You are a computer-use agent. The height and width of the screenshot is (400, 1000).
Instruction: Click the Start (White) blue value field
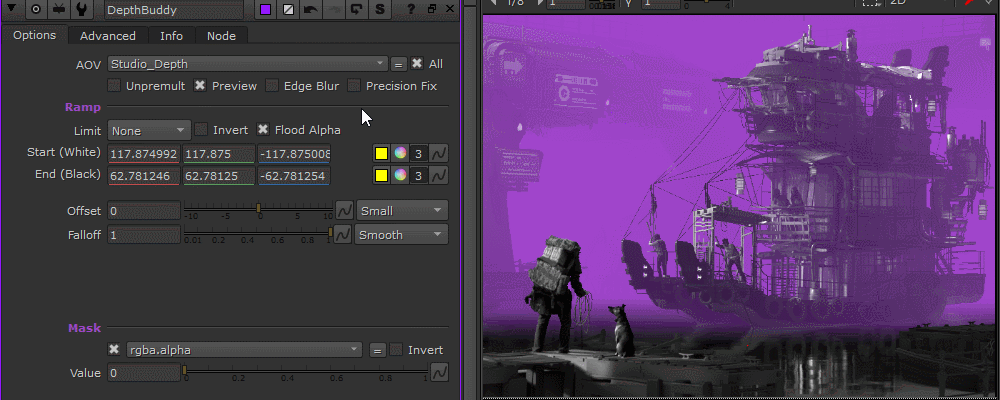(x=294, y=154)
